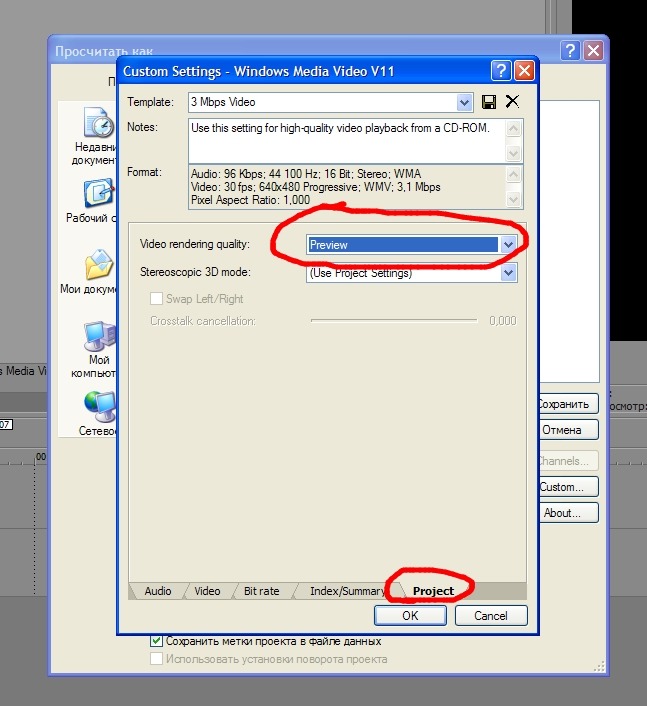Click the Video: 30 fps format line
647x706 pixels.
coord(316,187)
